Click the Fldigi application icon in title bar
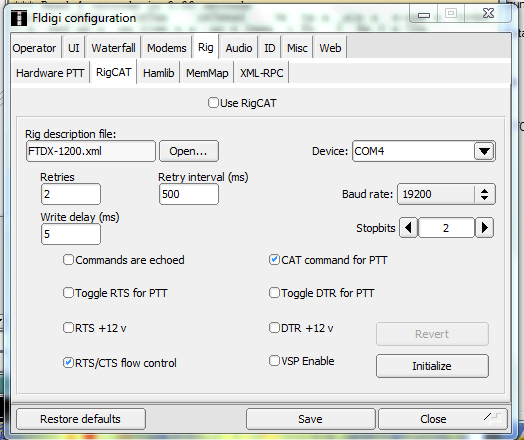Viewport: 524px width, 440px height. (x=19, y=18)
